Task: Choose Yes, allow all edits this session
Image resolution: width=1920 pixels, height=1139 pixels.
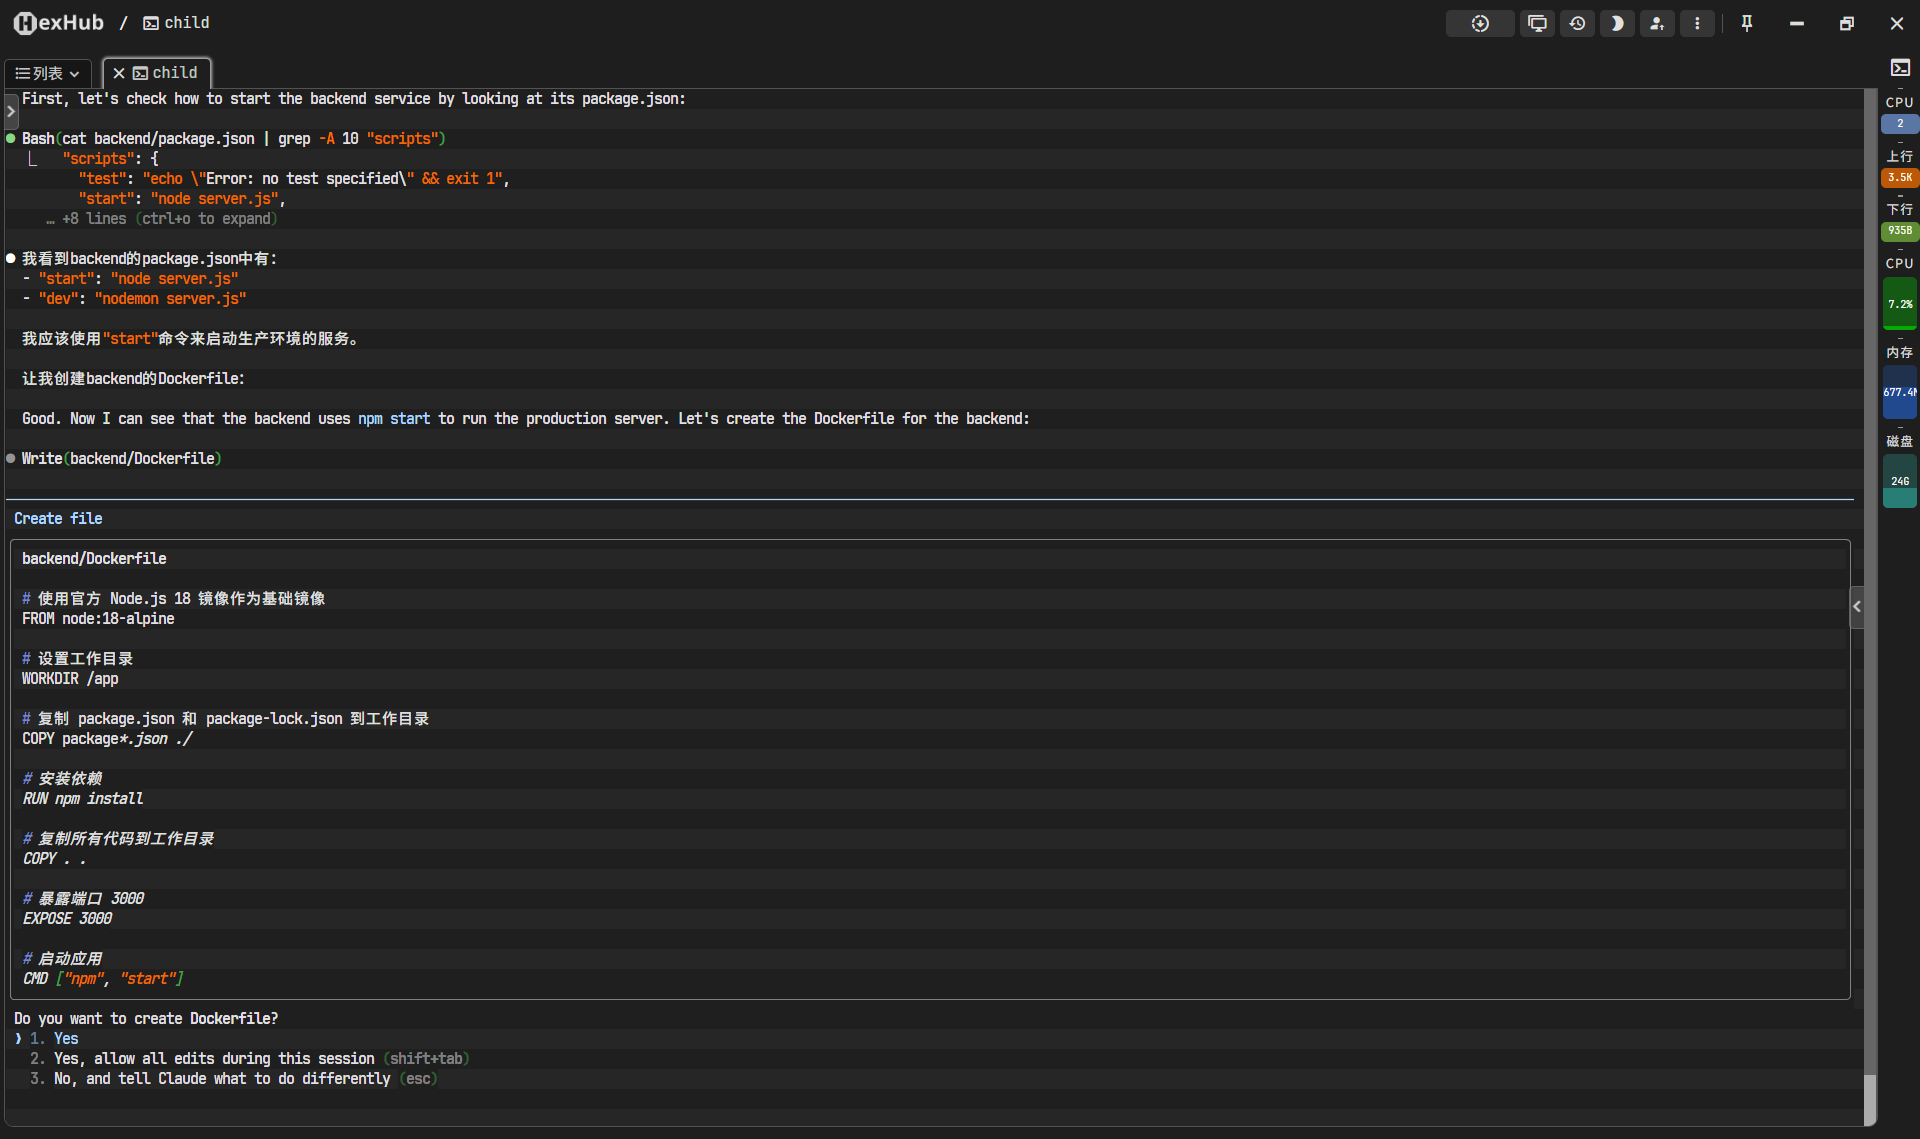Action: (213, 1058)
